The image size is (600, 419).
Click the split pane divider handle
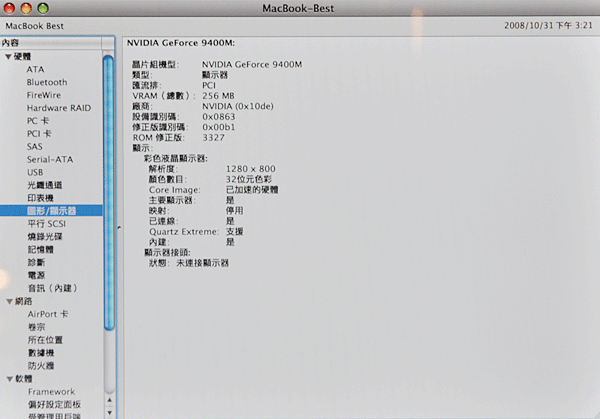pyautogui.click(x=119, y=228)
